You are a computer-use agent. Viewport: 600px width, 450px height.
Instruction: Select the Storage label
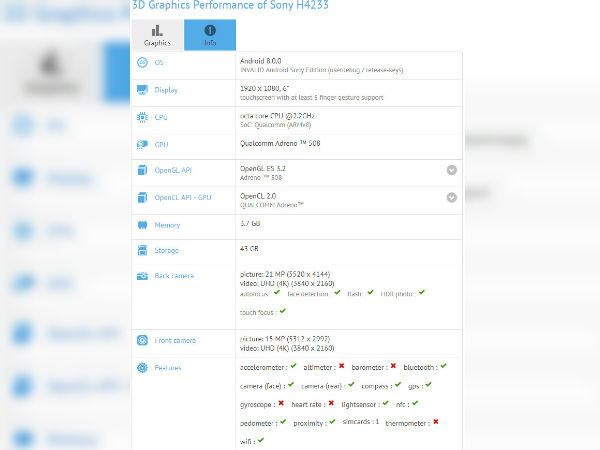pos(166,251)
